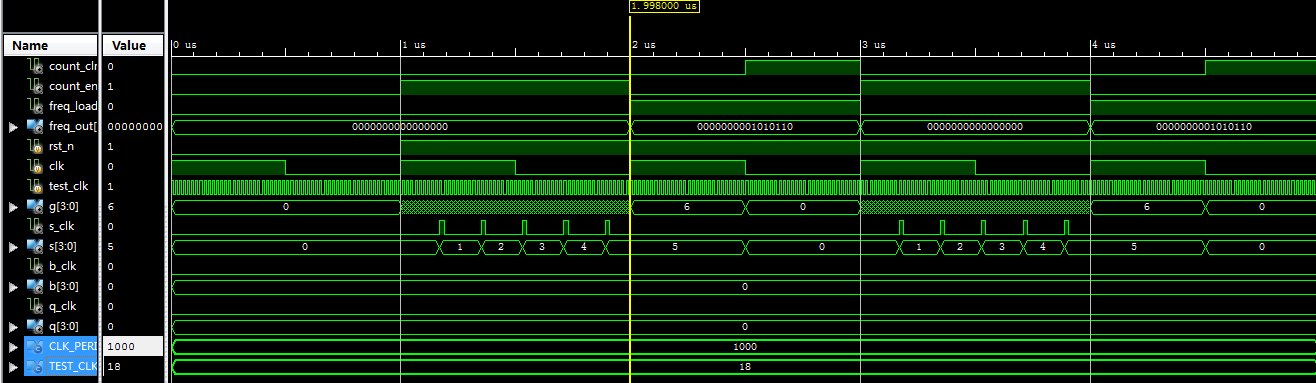Expand the g[3:0] bus
The width and height of the screenshot is (1316, 383).
point(13,207)
